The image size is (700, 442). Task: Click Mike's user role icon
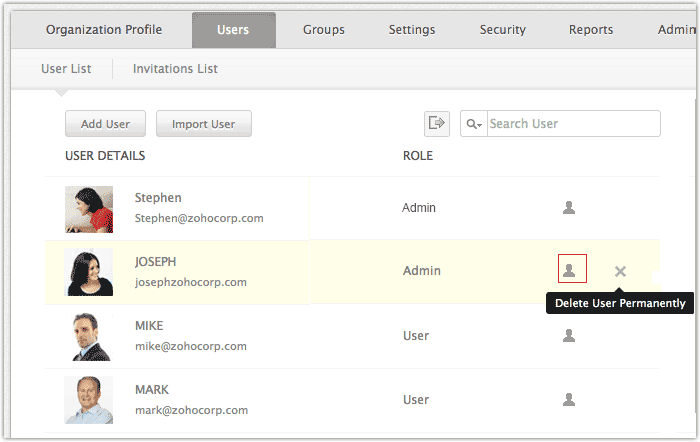(x=569, y=336)
